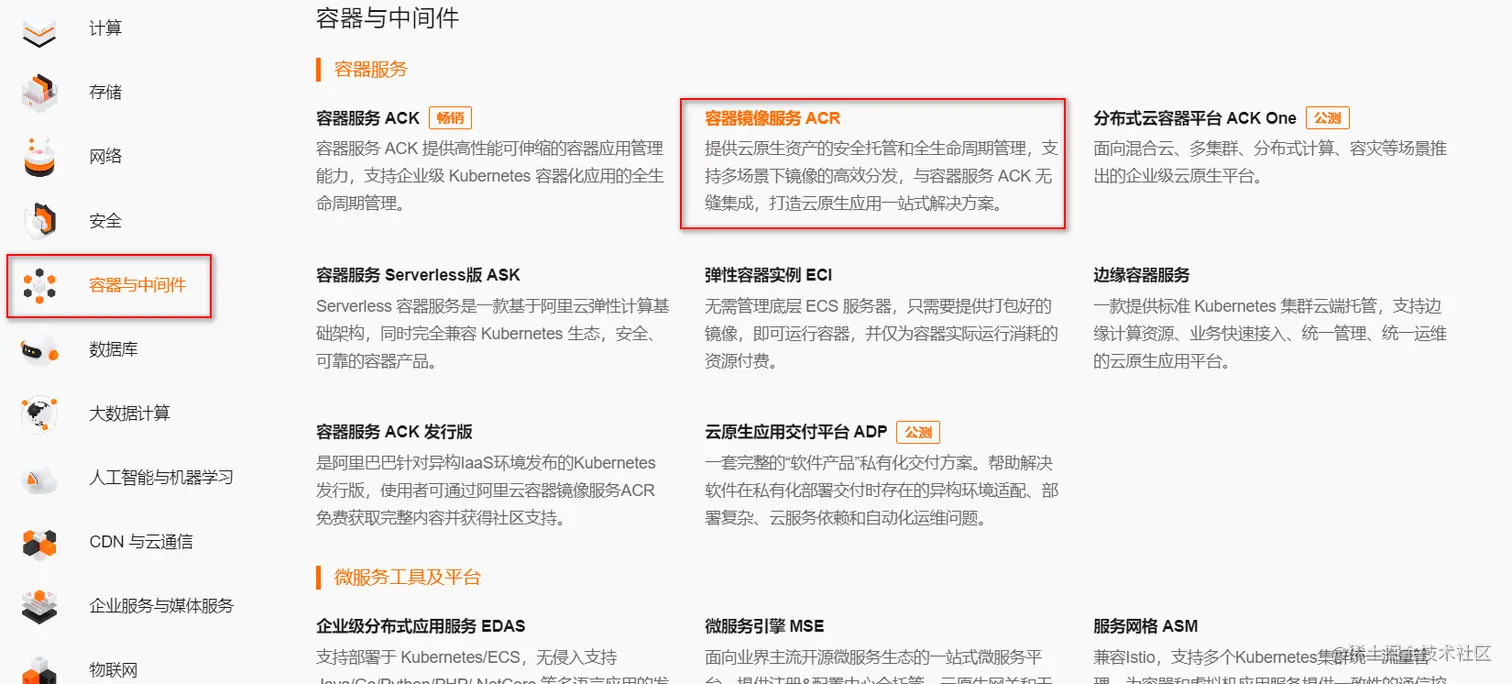The height and width of the screenshot is (684, 1512).
Task: Select 容器与中间件 in the sidebar
Action: point(138,286)
